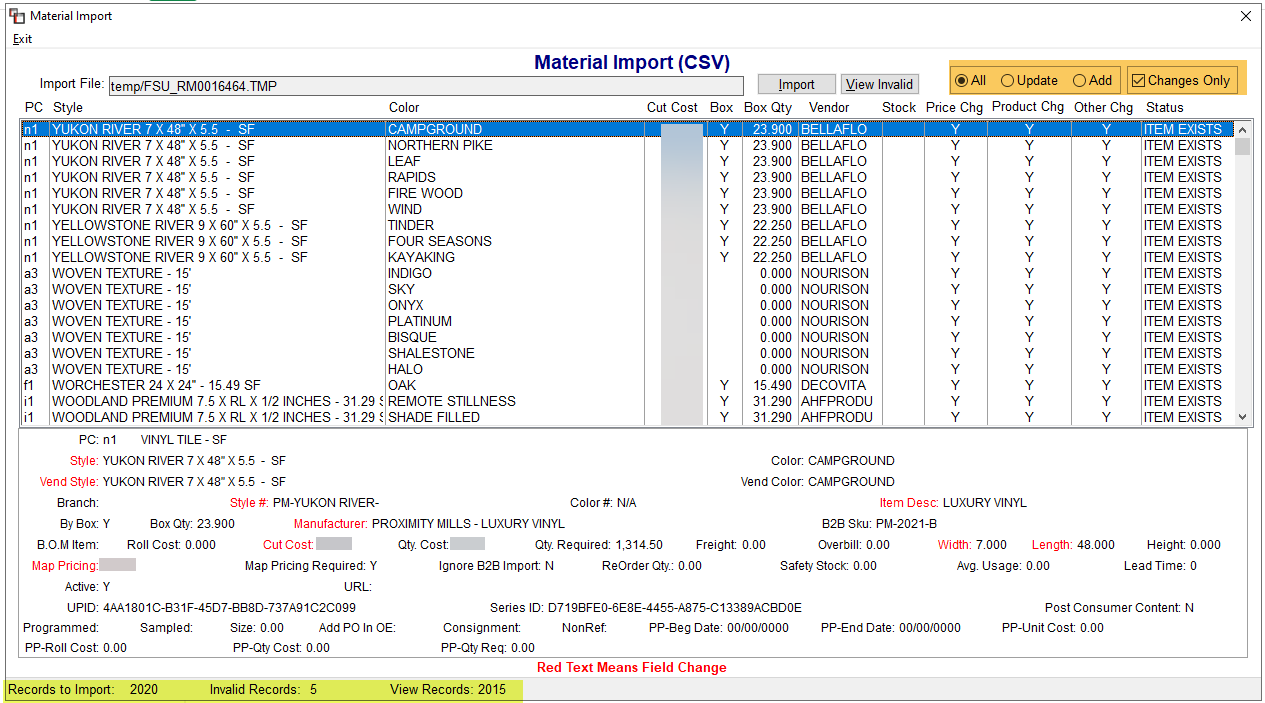
Task: Click the UPID value in details
Action: 229,607
